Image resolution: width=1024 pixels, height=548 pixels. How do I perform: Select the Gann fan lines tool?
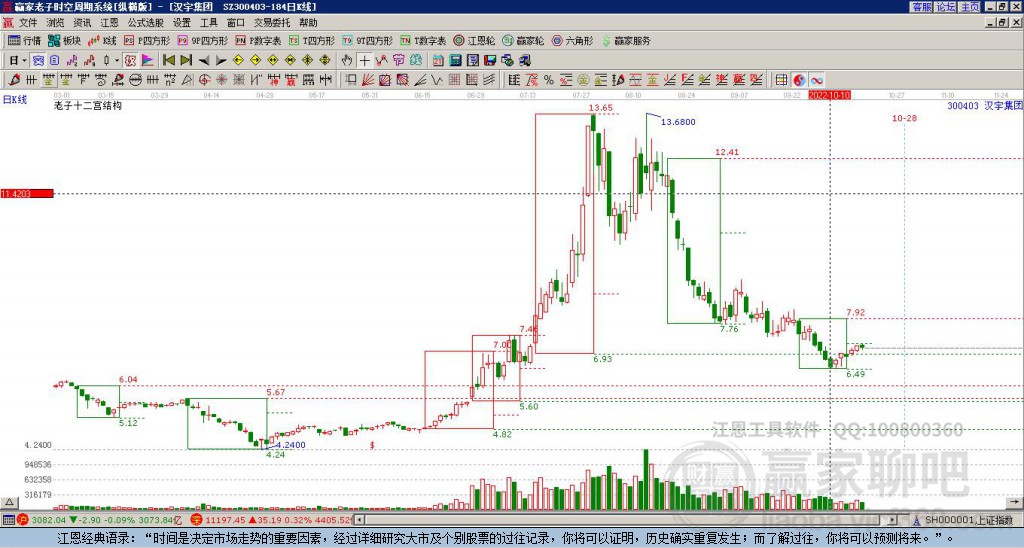[x=368, y=80]
